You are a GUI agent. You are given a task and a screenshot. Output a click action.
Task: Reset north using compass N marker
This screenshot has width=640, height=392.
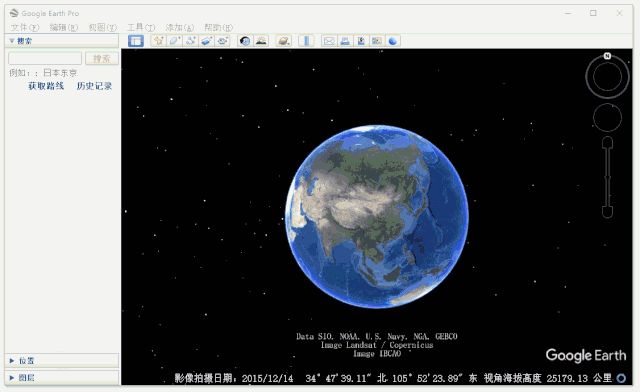[607, 56]
